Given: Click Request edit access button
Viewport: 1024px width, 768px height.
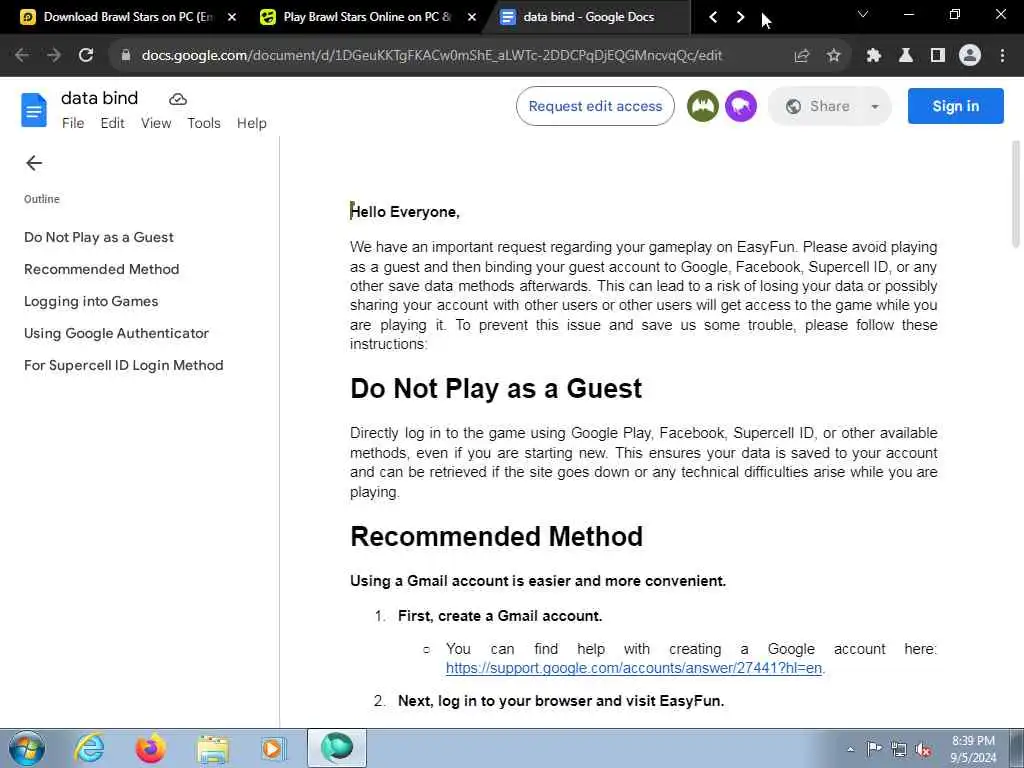Looking at the screenshot, I should pos(595,106).
